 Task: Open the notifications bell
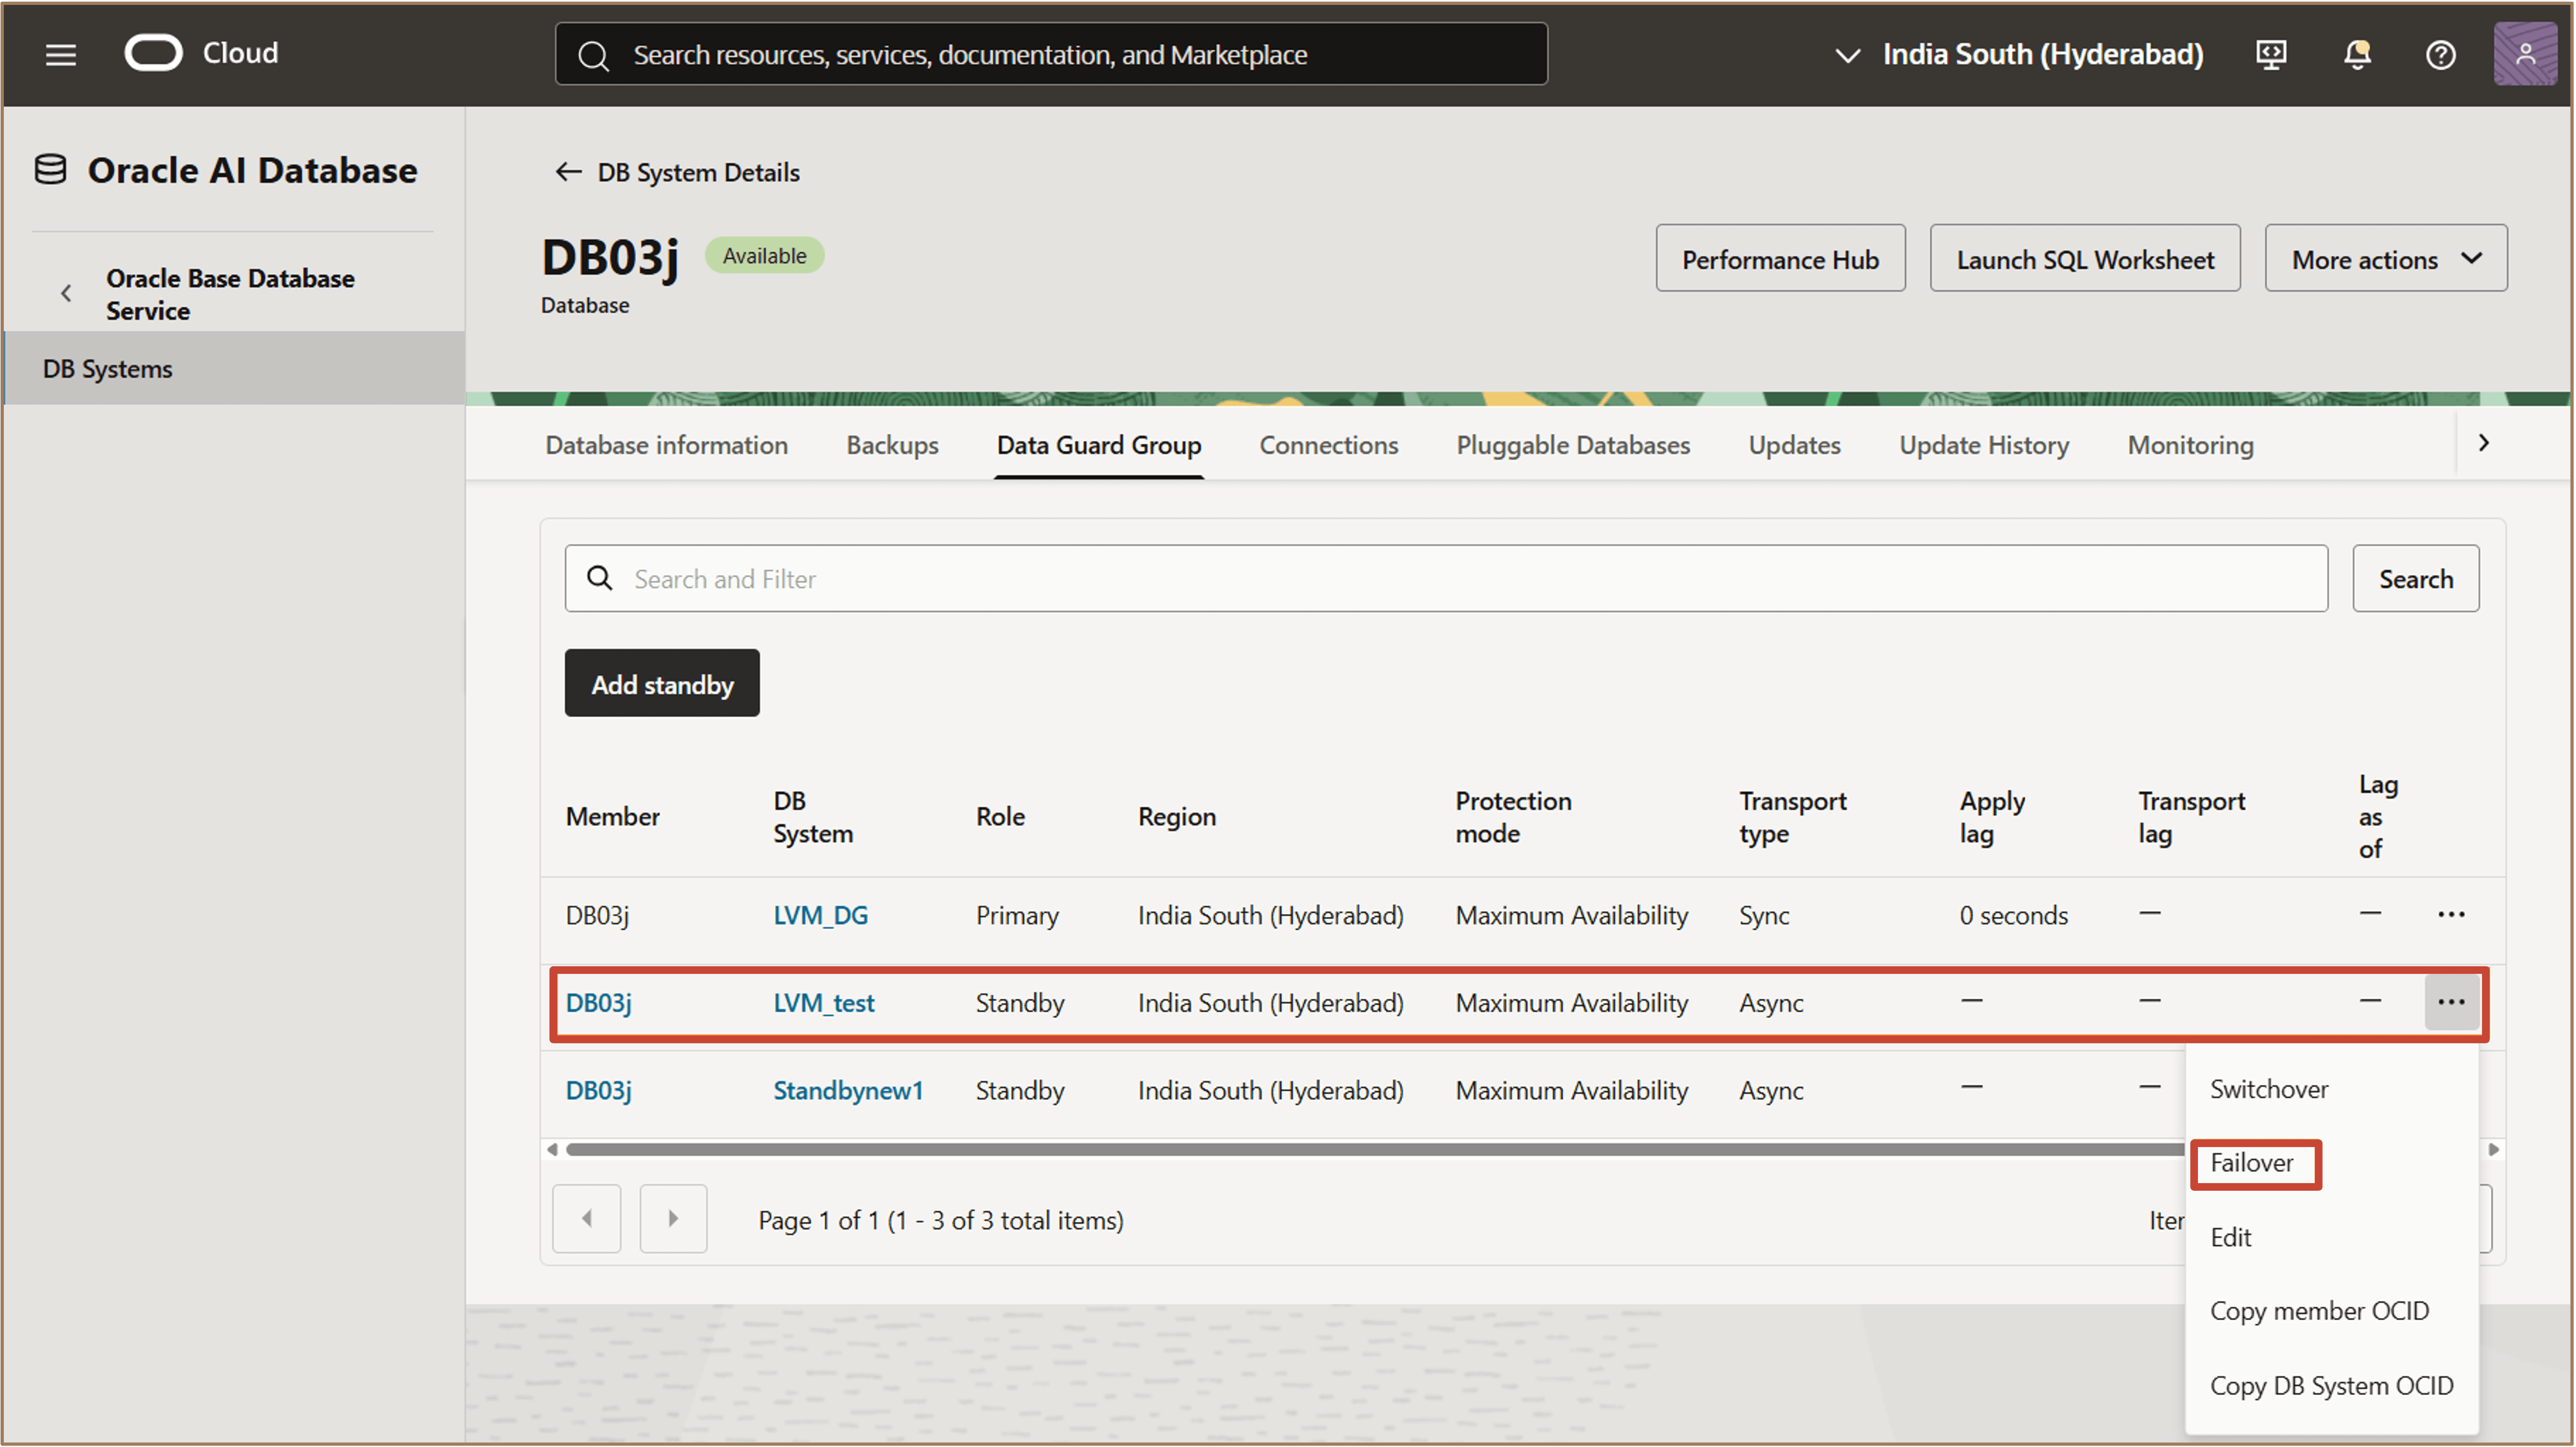[2356, 54]
